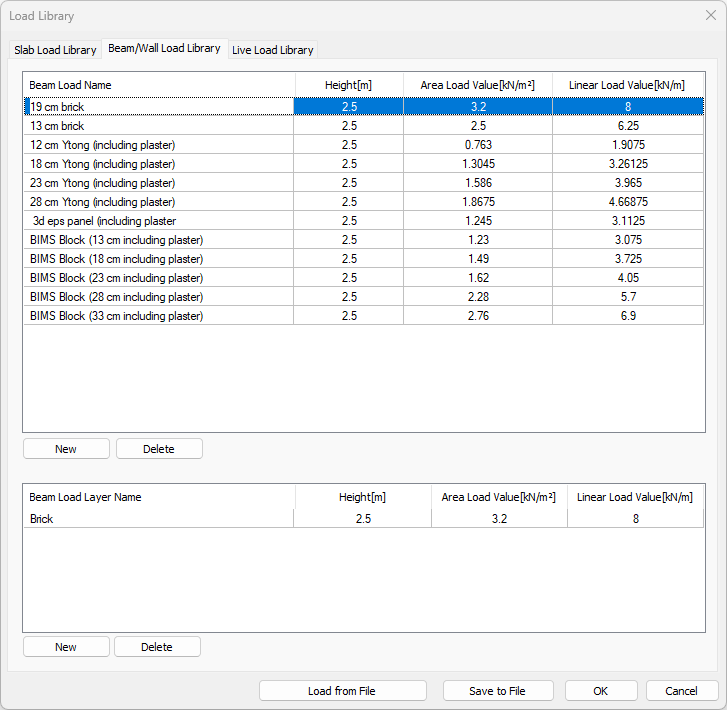Screen dimensions: 727x710
Task: Edit area load value 1.586 cell
Action: (x=478, y=183)
